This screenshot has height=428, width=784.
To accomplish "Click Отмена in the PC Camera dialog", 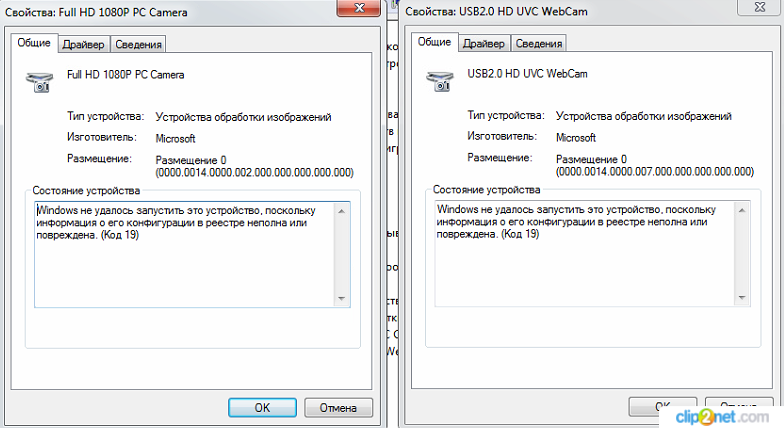I will 338,408.
